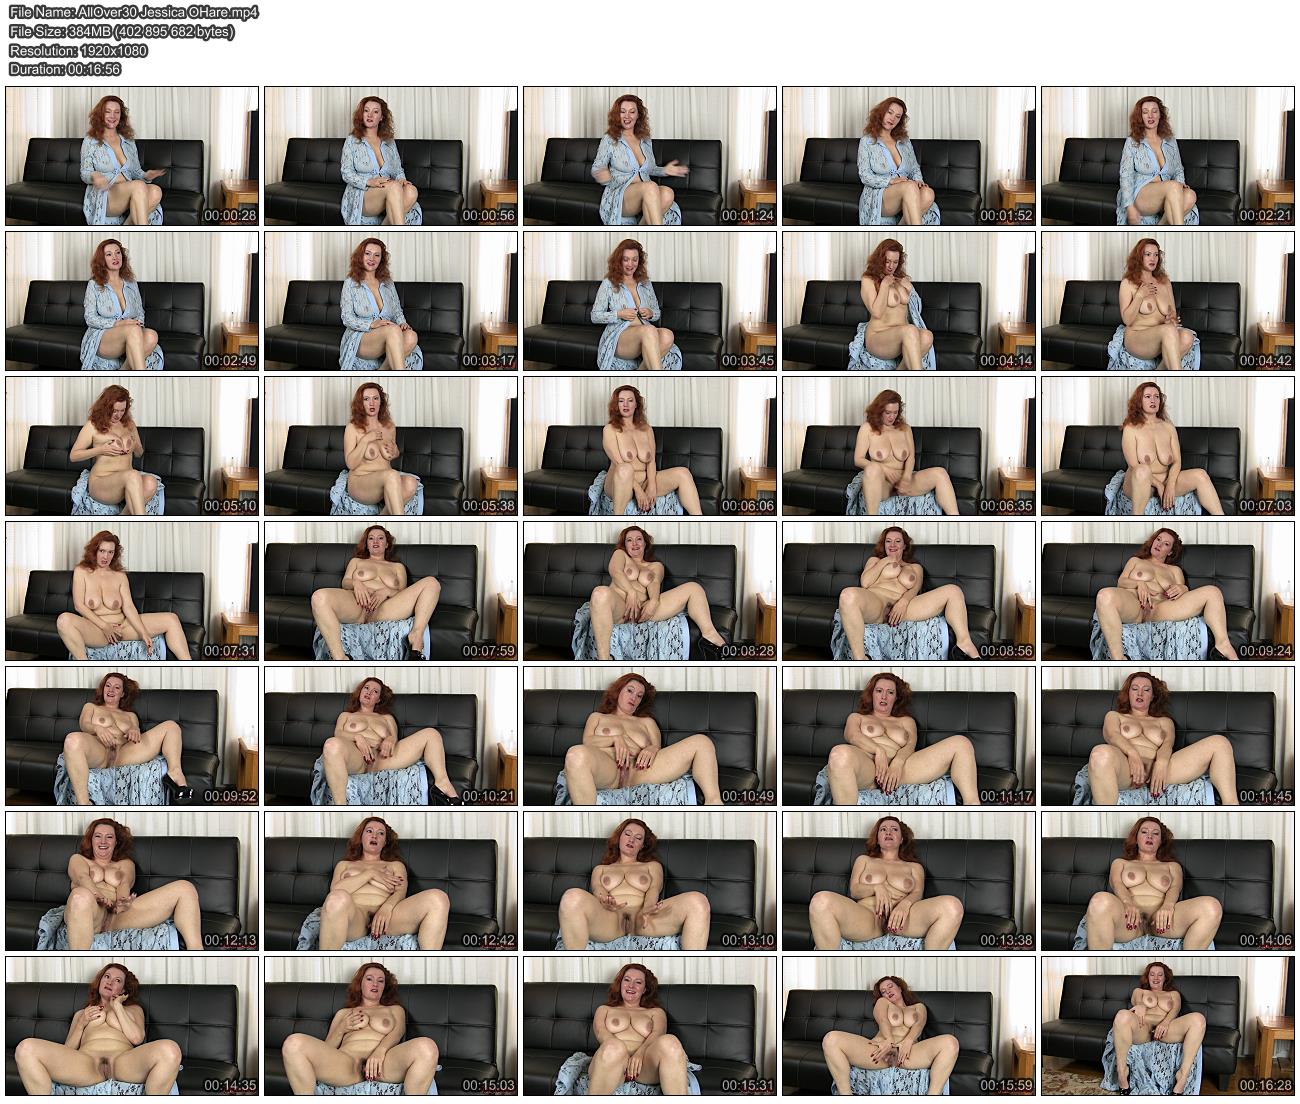1300x1104 pixels.
Task: Click the 00:16:28 timestamp label
Action: 1266,1085
